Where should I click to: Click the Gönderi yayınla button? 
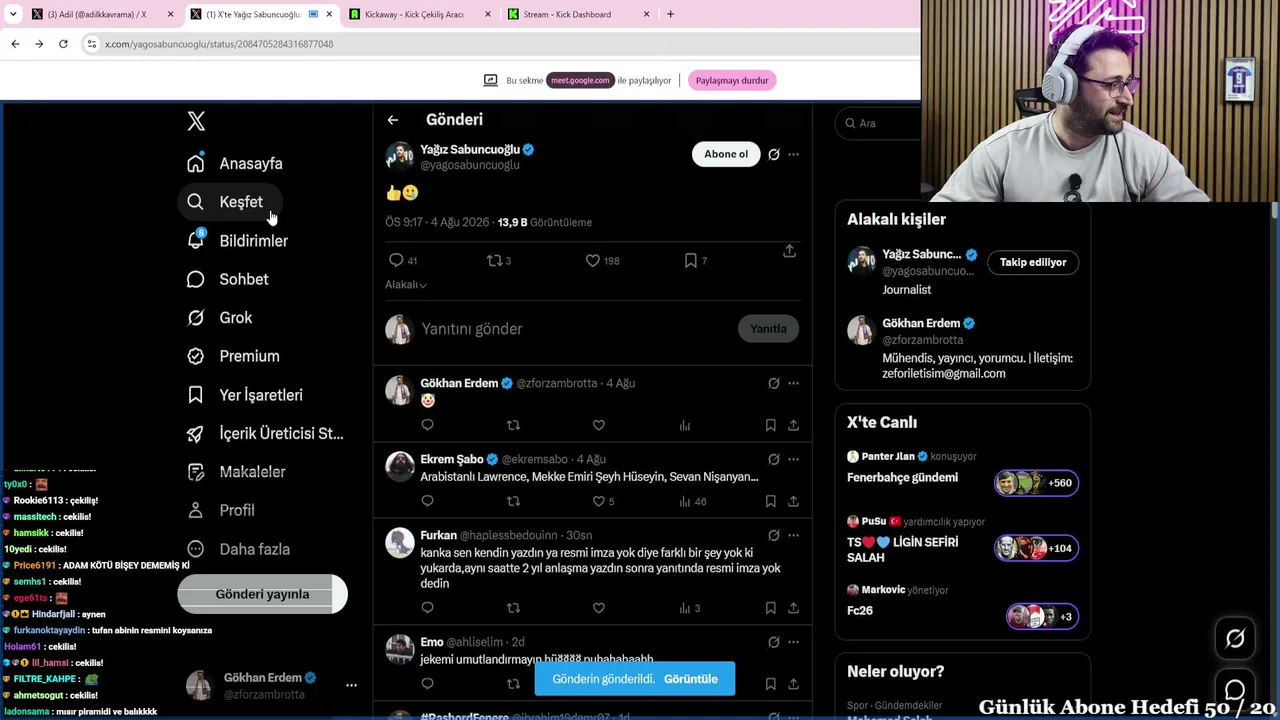[x=262, y=594]
